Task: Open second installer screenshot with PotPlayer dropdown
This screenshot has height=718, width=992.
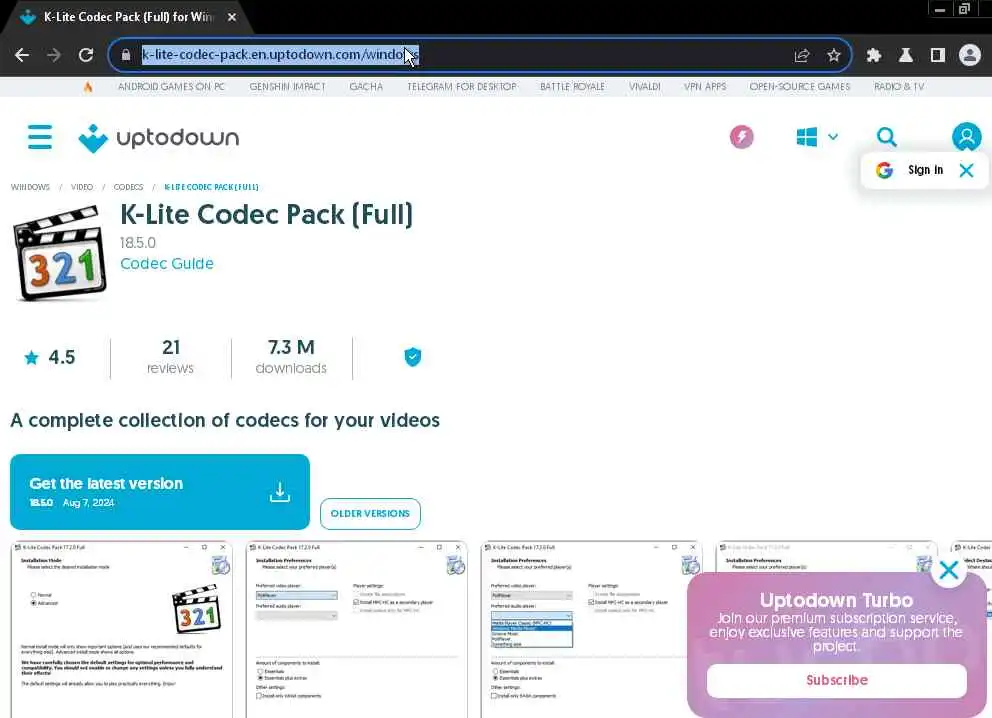Action: coord(357,629)
